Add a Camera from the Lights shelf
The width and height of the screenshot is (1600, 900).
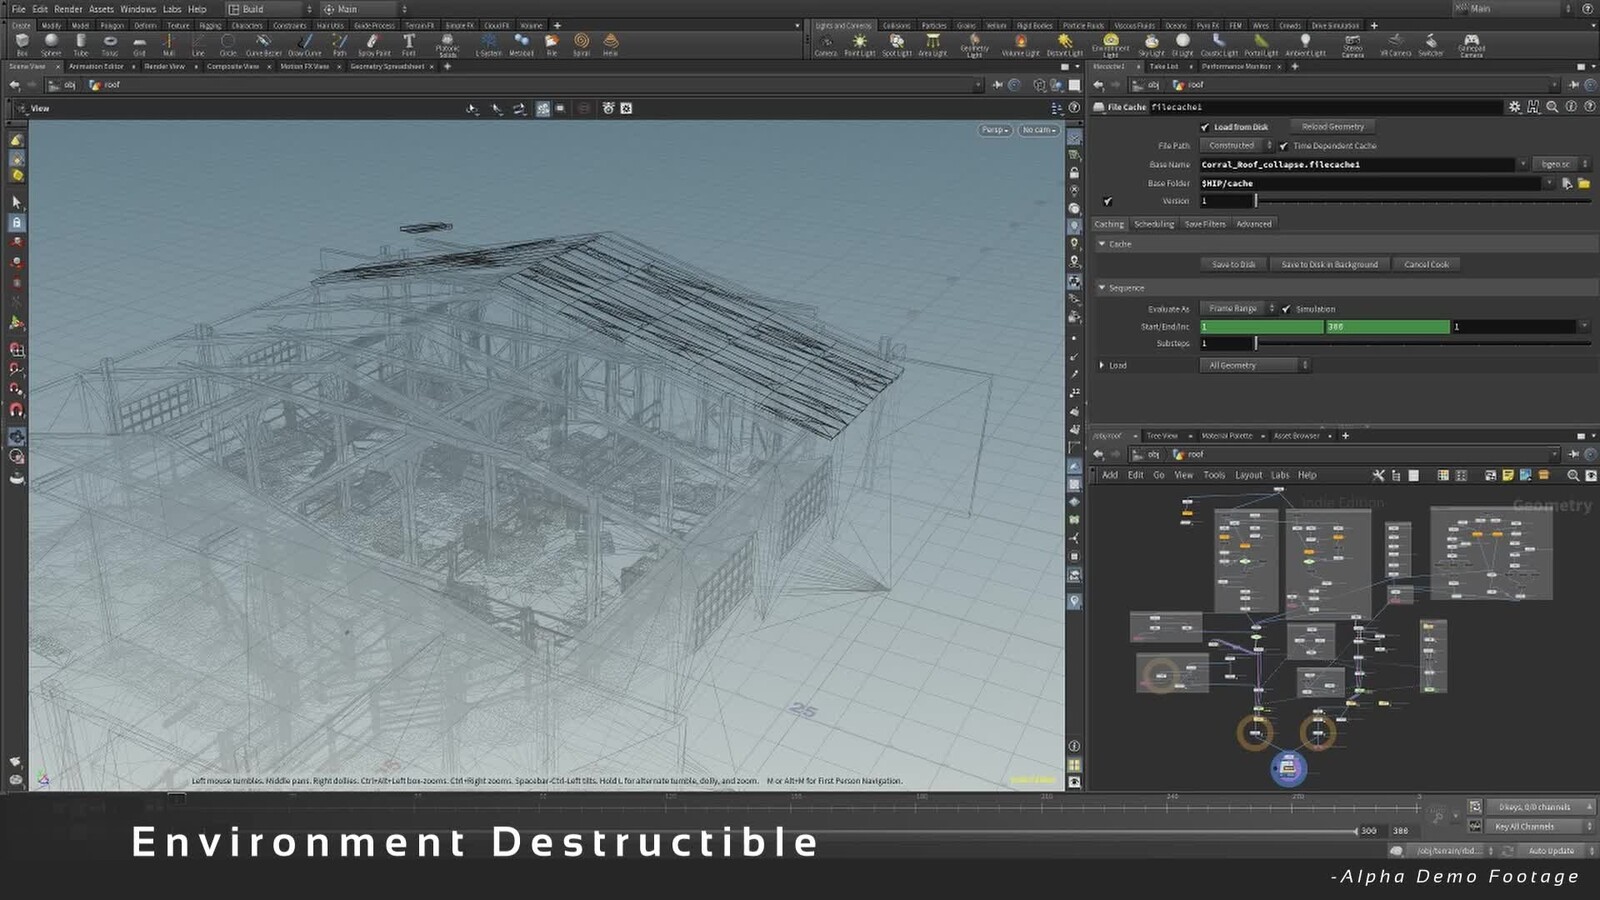click(x=826, y=44)
